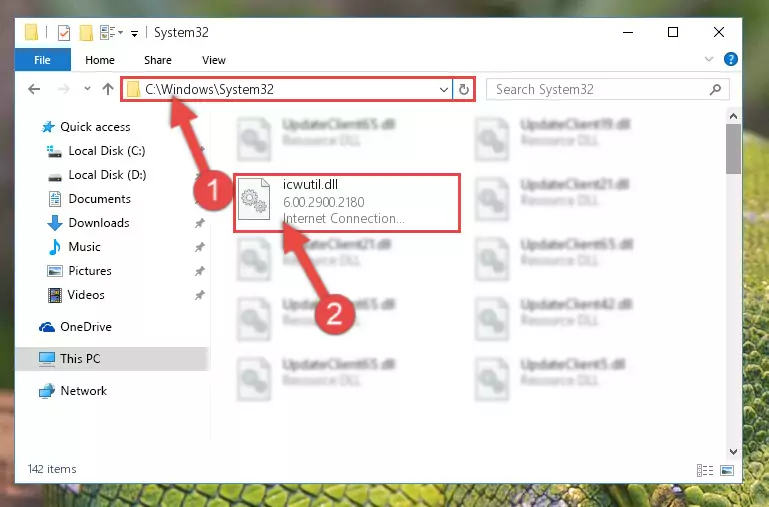769x507 pixels.
Task: Expand the ribbon using the chevron
Action: (709, 59)
